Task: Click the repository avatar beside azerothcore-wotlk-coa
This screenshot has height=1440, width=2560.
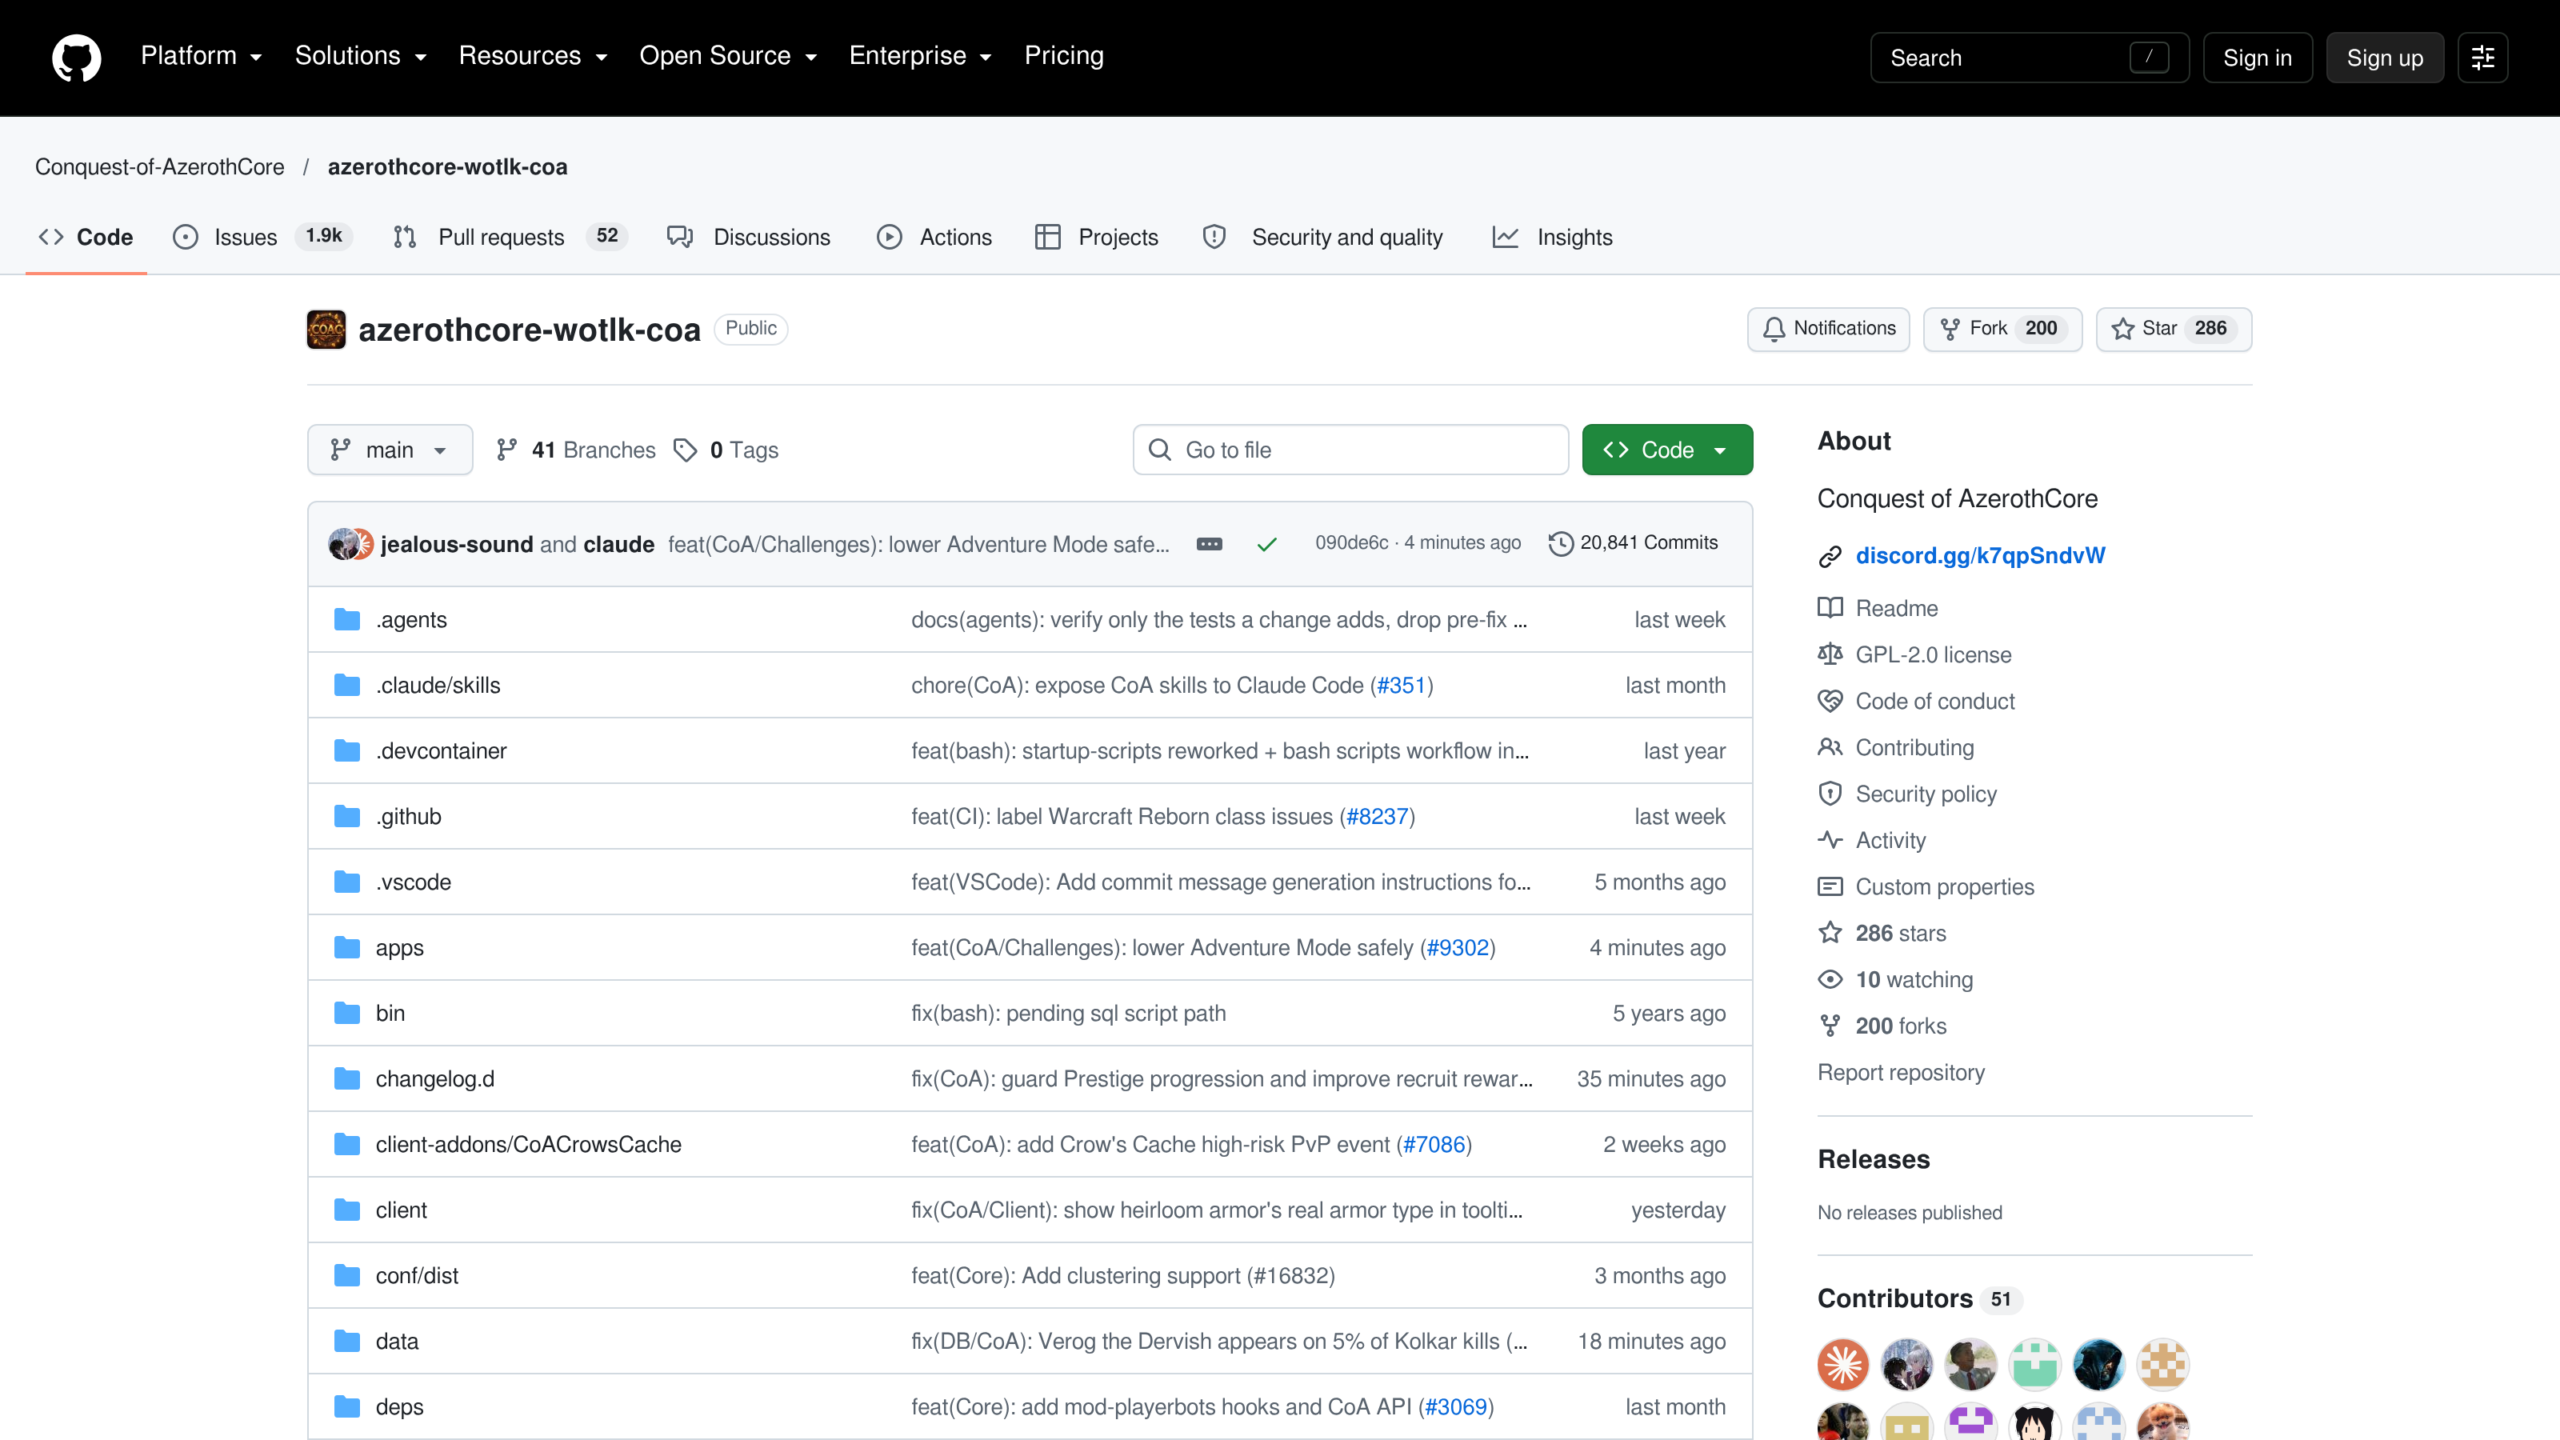Action: (x=326, y=329)
